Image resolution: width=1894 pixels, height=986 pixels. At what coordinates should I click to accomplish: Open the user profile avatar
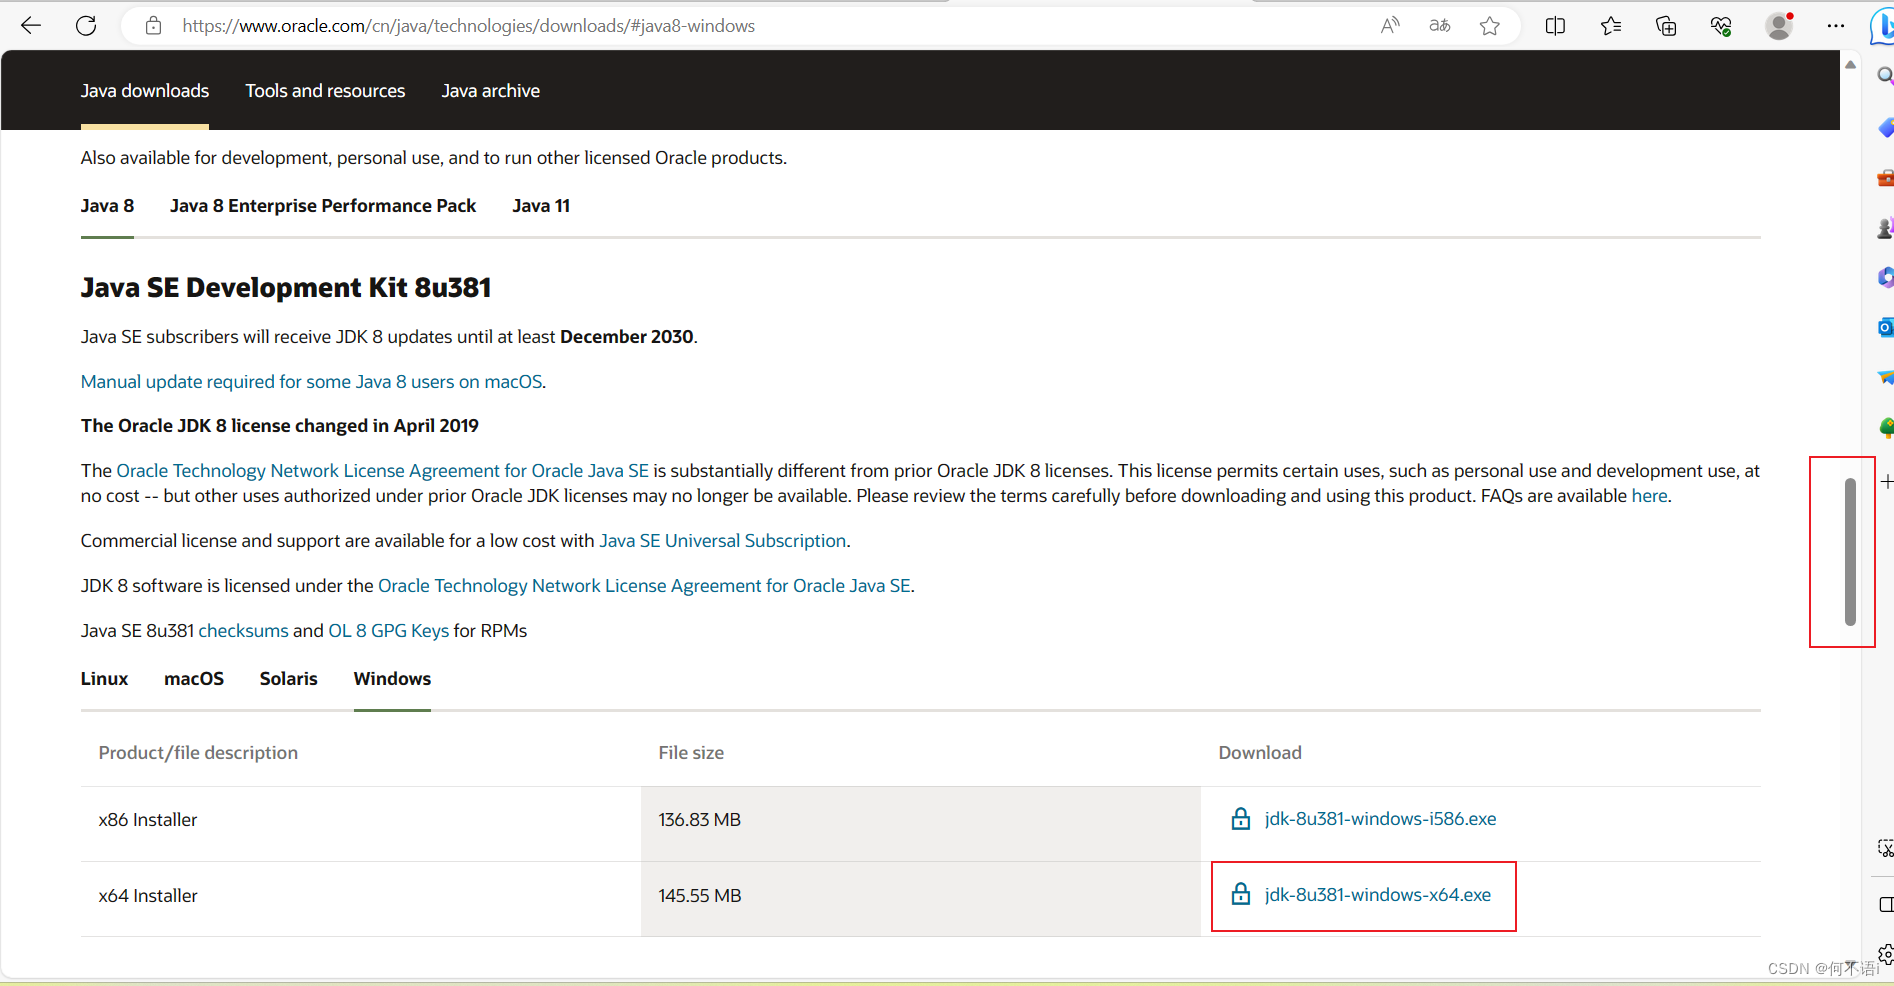coord(1779,26)
